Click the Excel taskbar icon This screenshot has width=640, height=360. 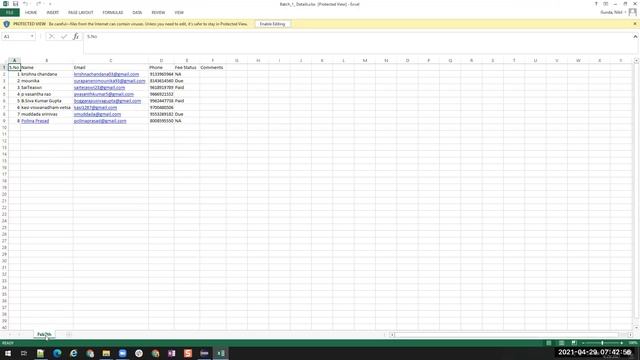point(220,353)
